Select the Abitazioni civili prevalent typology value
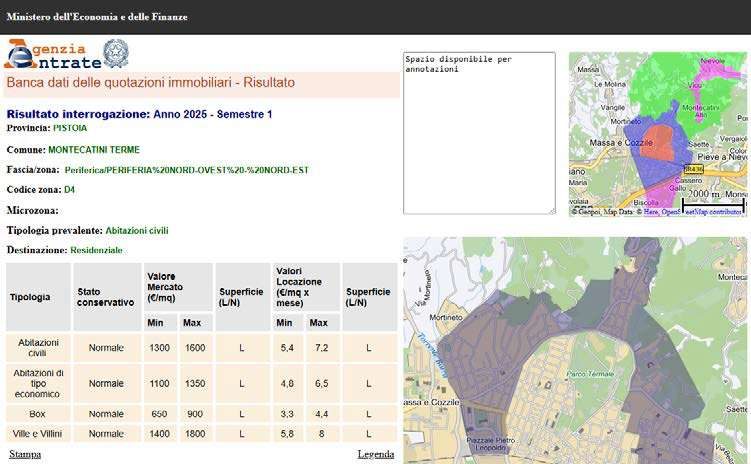 coord(137,230)
